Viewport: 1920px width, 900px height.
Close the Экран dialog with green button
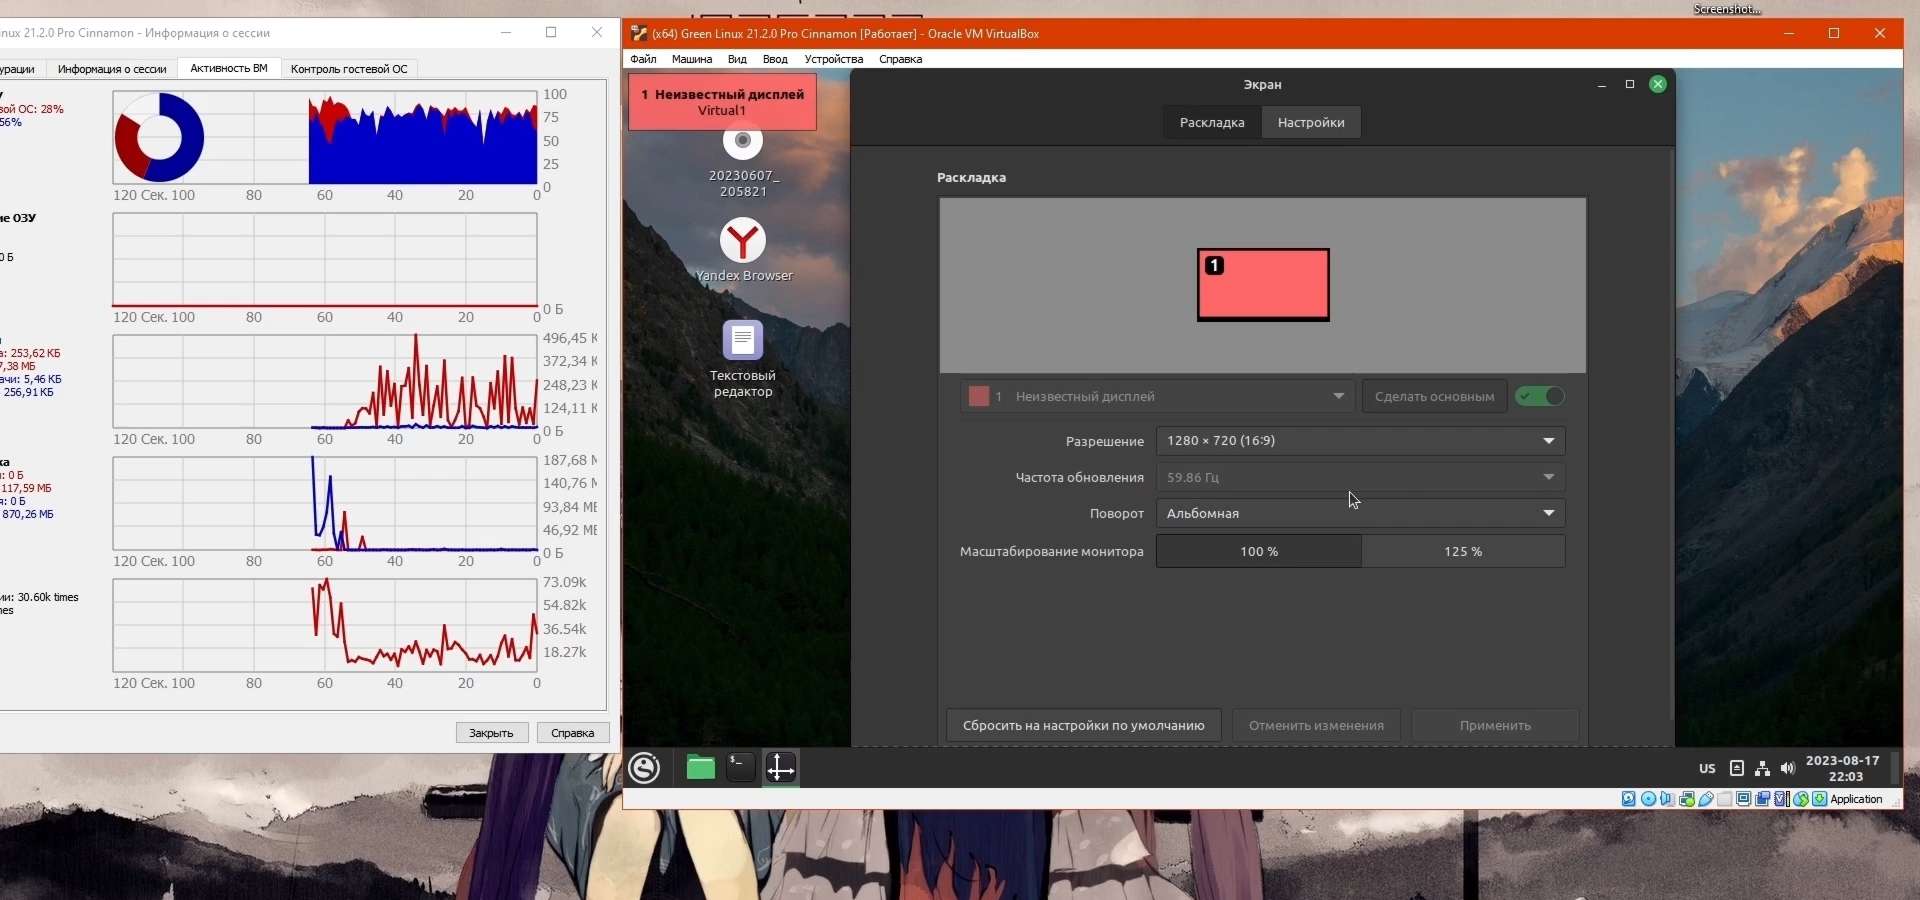(1658, 84)
